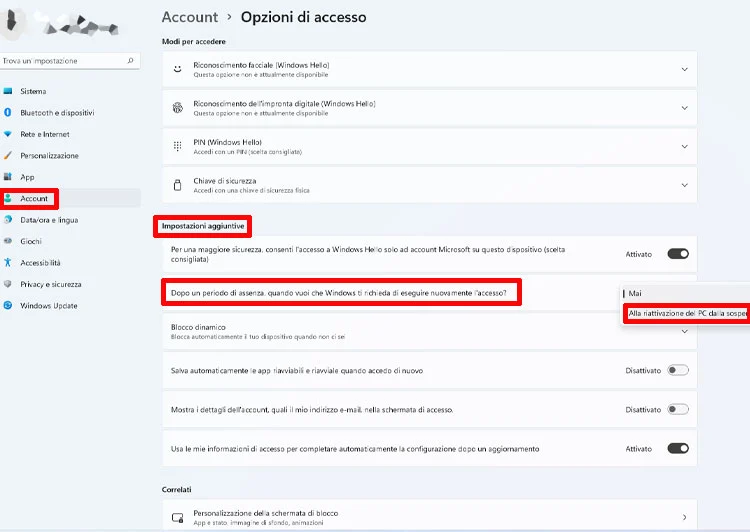This screenshot has height=532, width=750.
Task: Disable Usa le mie informazioni di accesso toggle
Action: pos(678,449)
